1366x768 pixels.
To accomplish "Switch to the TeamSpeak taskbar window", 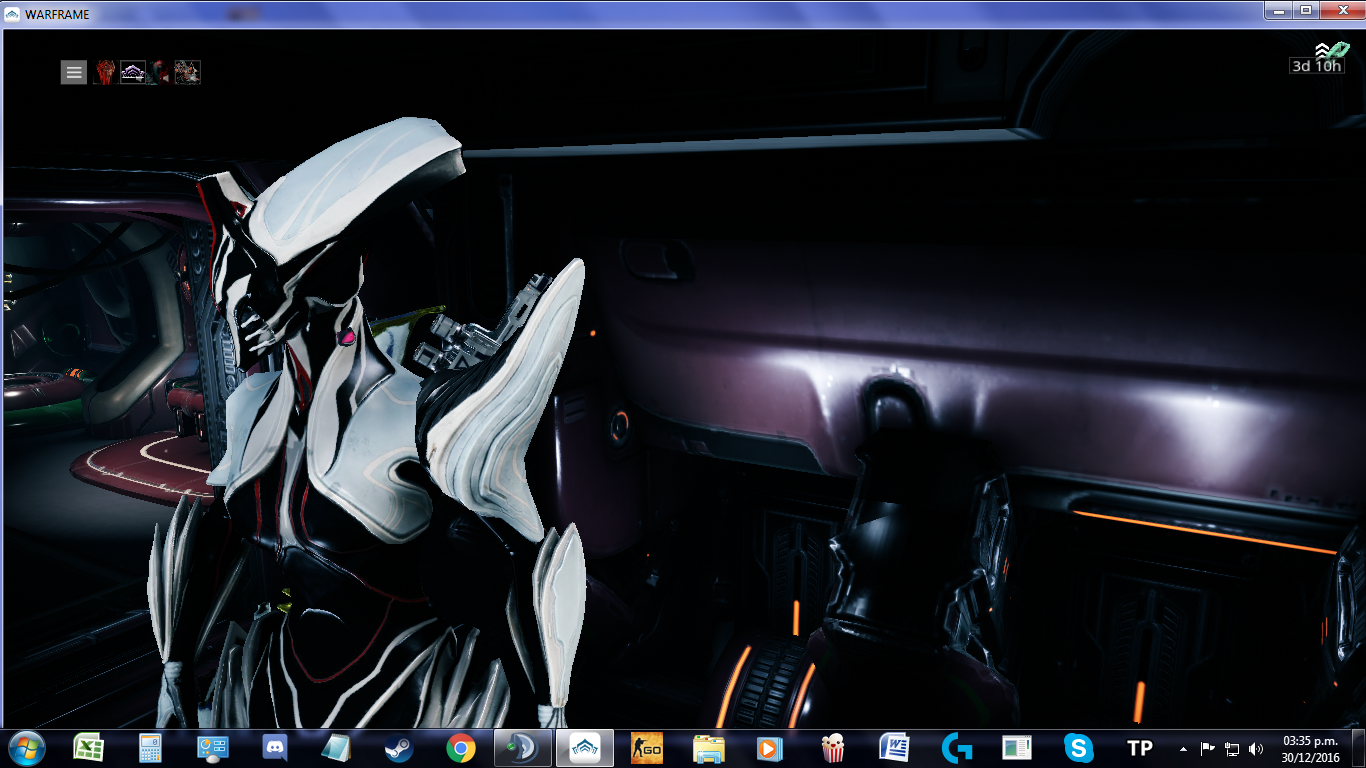I will pyautogui.click(x=523, y=748).
